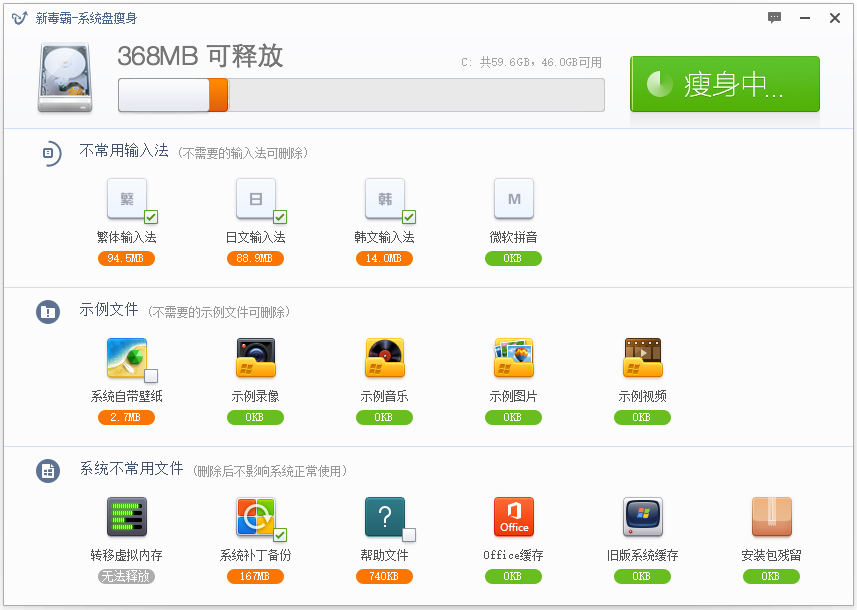Image resolution: width=857 pixels, height=610 pixels.
Task: Click the 不常用输入法 section title
Action: pyautogui.click(x=124, y=150)
